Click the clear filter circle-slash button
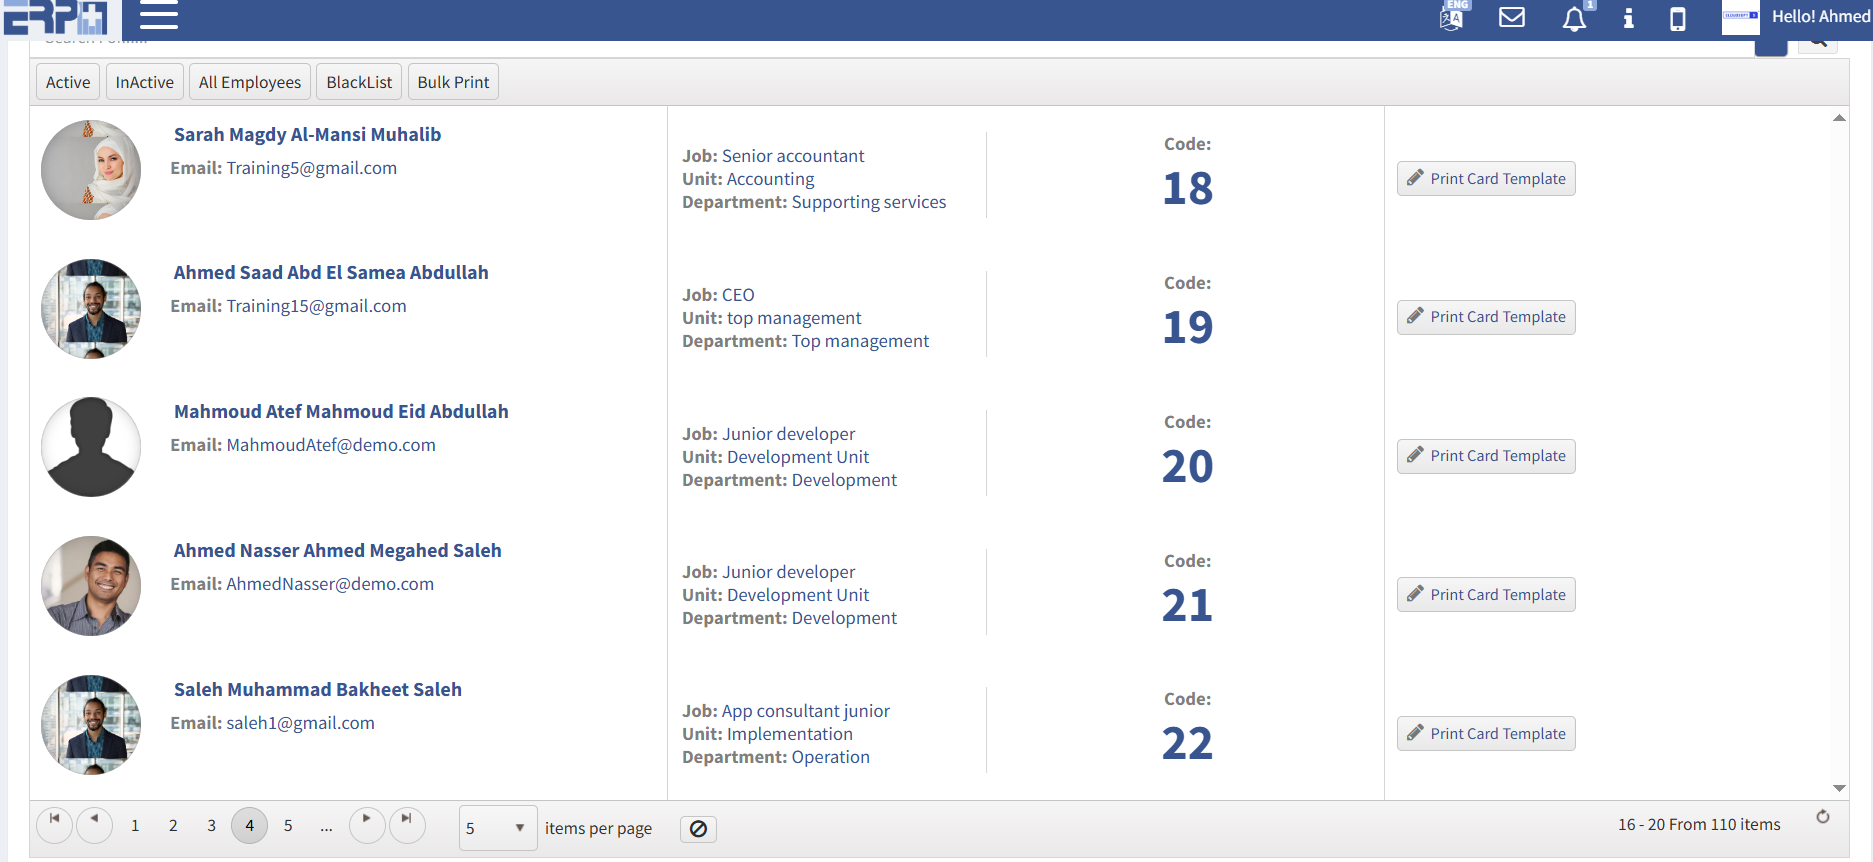Image resolution: width=1873 pixels, height=862 pixels. pos(698,829)
